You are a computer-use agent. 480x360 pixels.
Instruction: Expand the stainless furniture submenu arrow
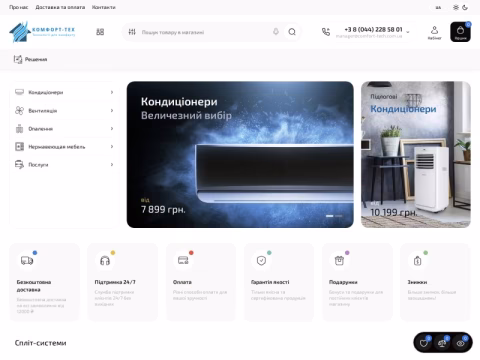tap(112, 146)
